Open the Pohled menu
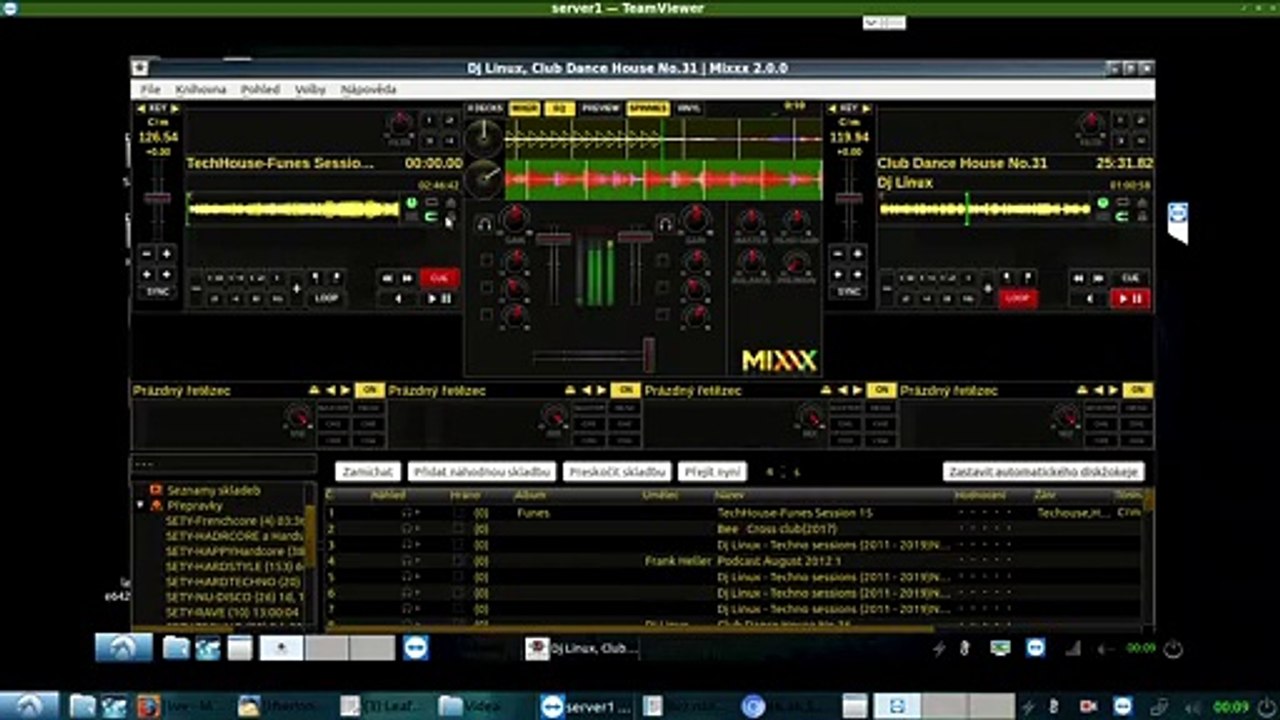This screenshot has height=720, width=1280. pos(260,89)
